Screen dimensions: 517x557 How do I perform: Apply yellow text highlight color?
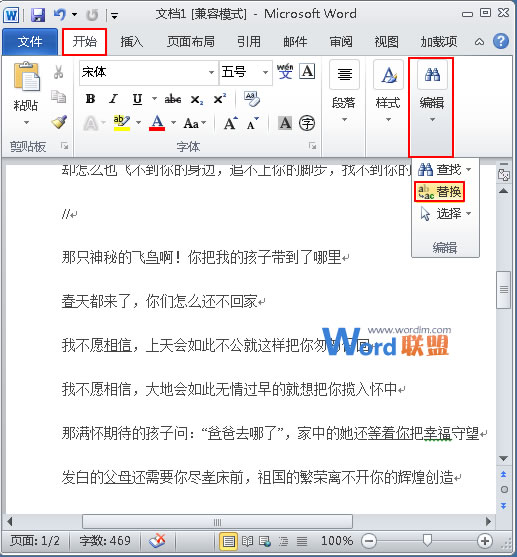coord(122,123)
